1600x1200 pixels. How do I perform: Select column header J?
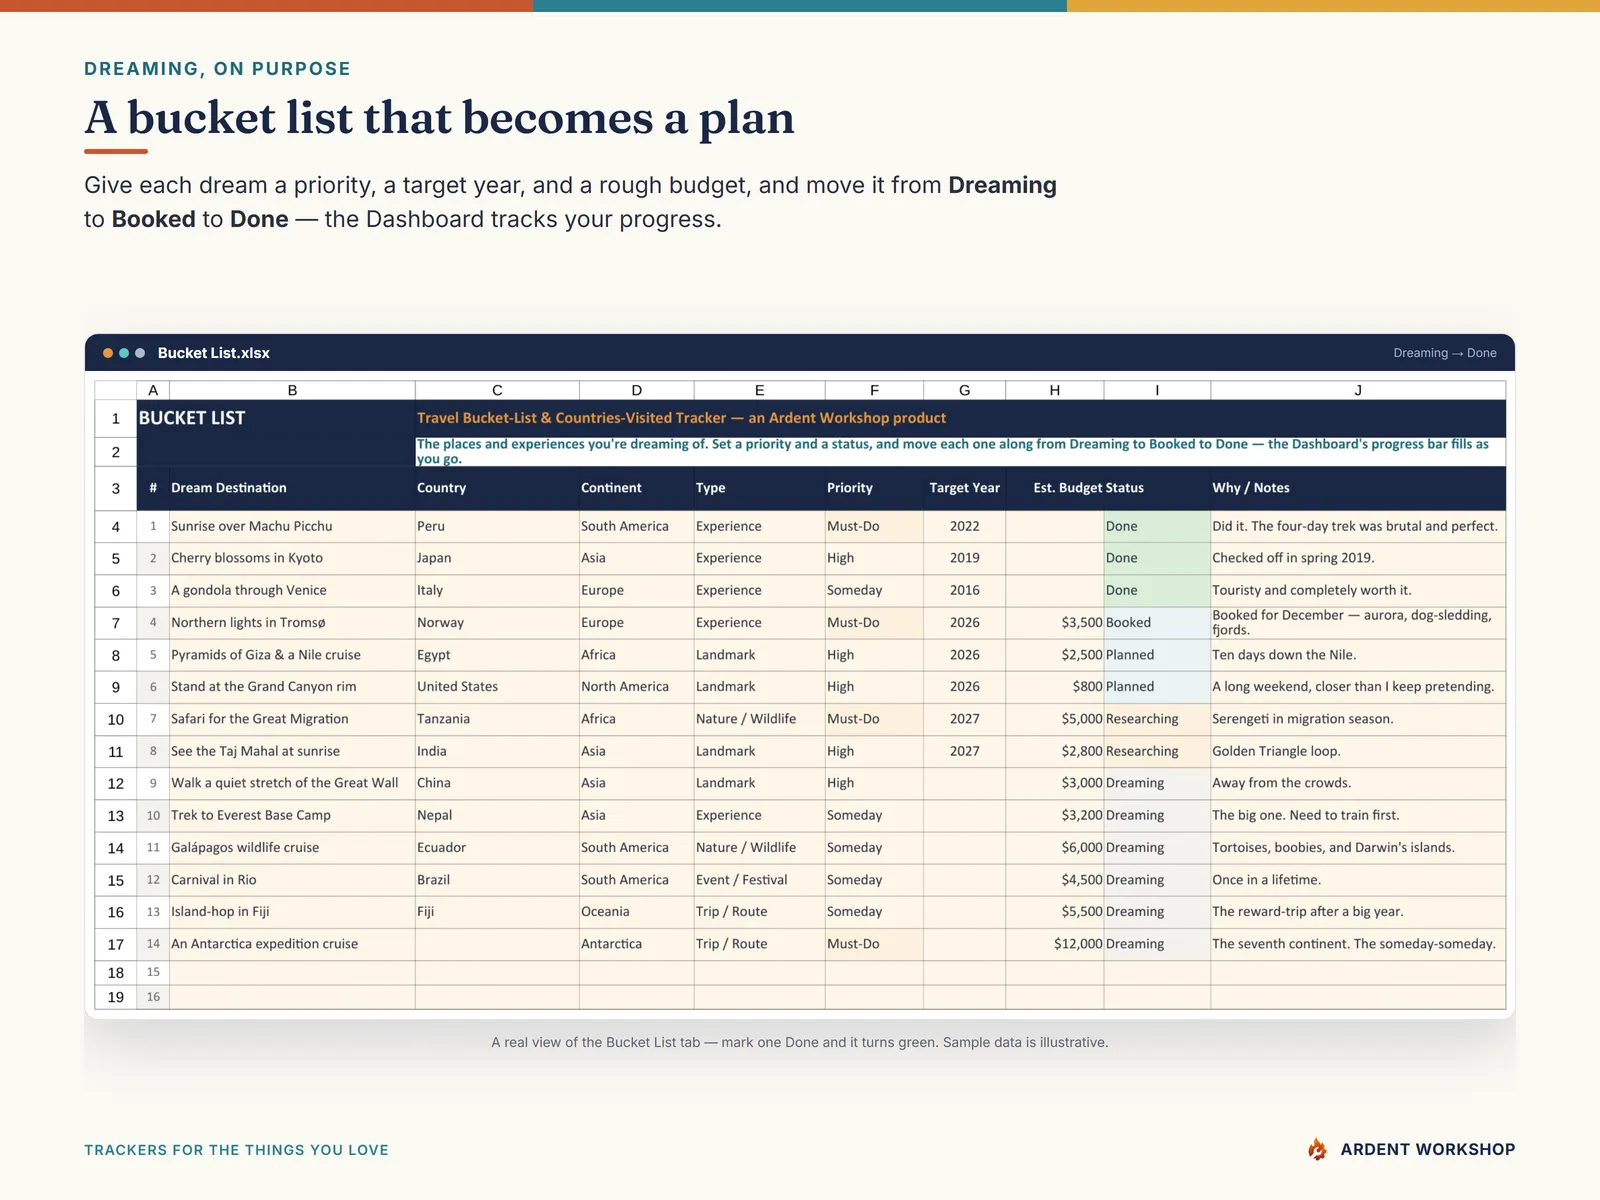(x=1358, y=390)
